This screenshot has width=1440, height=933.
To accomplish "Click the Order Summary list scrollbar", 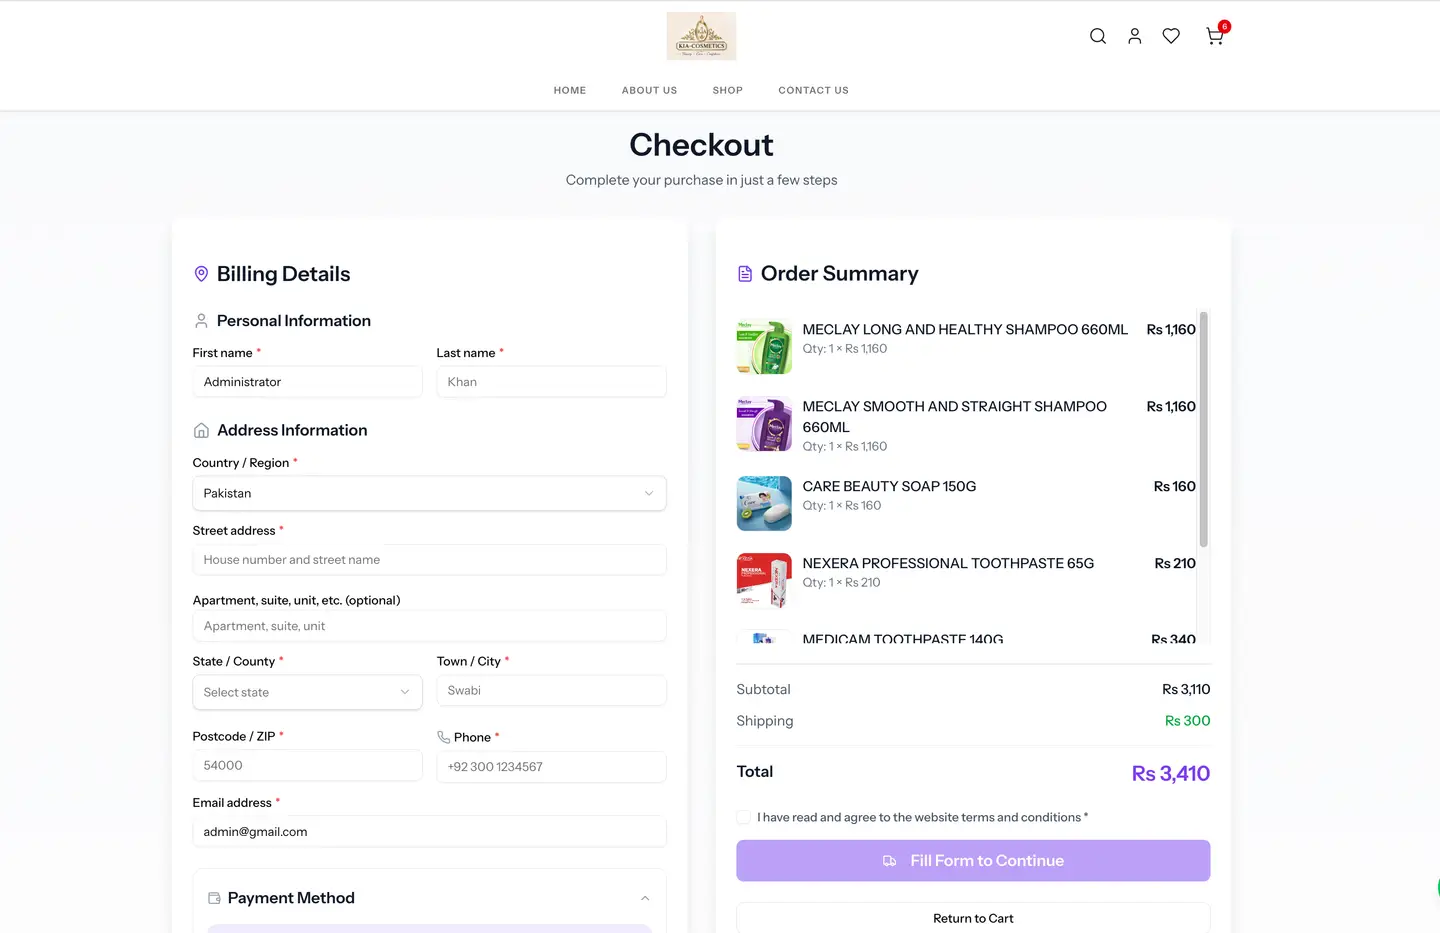I will tap(1203, 430).
